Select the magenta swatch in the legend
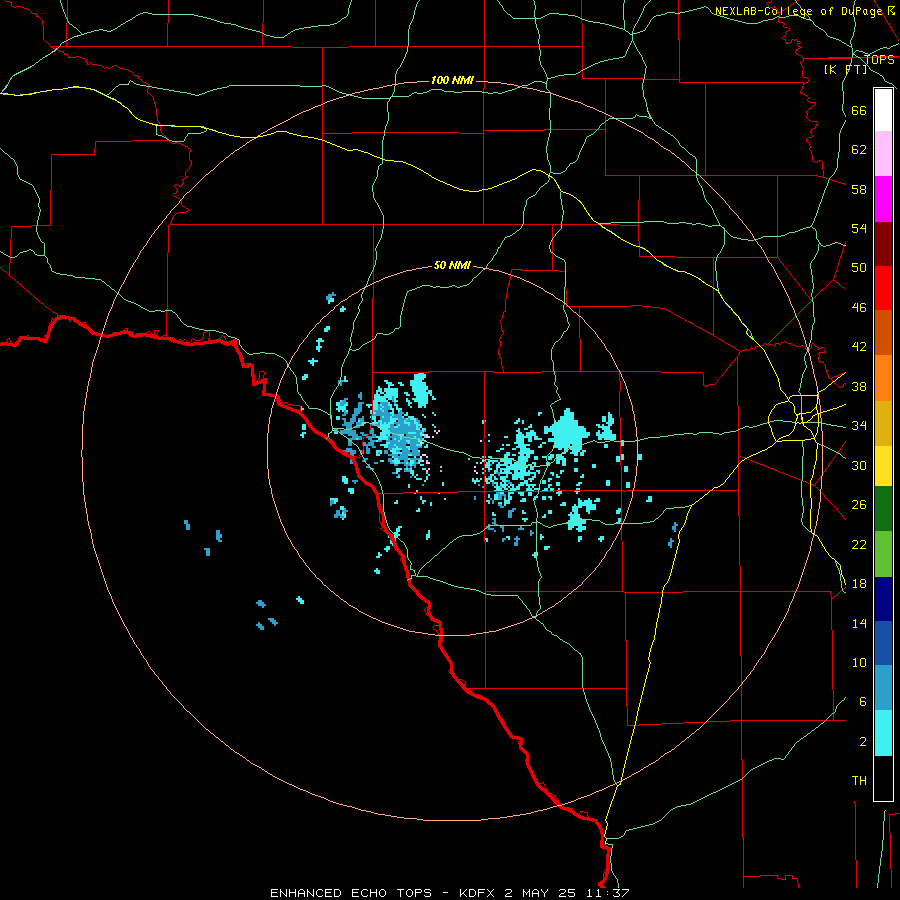Image resolution: width=900 pixels, height=900 pixels. pyautogui.click(x=883, y=199)
